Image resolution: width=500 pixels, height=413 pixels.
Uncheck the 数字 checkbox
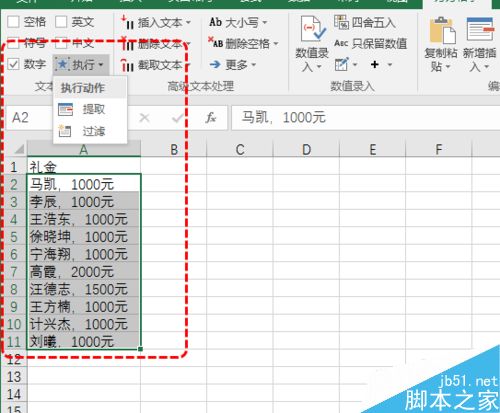point(13,64)
